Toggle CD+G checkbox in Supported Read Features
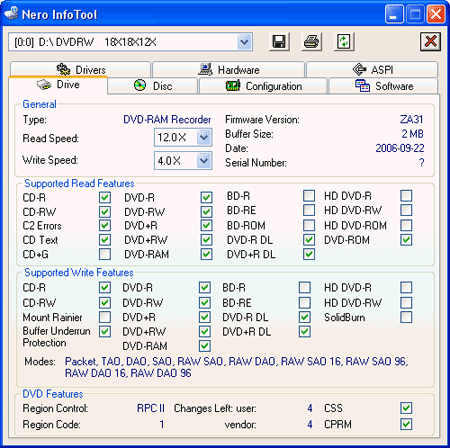Viewport: 450px width, 448px height. 105,254
